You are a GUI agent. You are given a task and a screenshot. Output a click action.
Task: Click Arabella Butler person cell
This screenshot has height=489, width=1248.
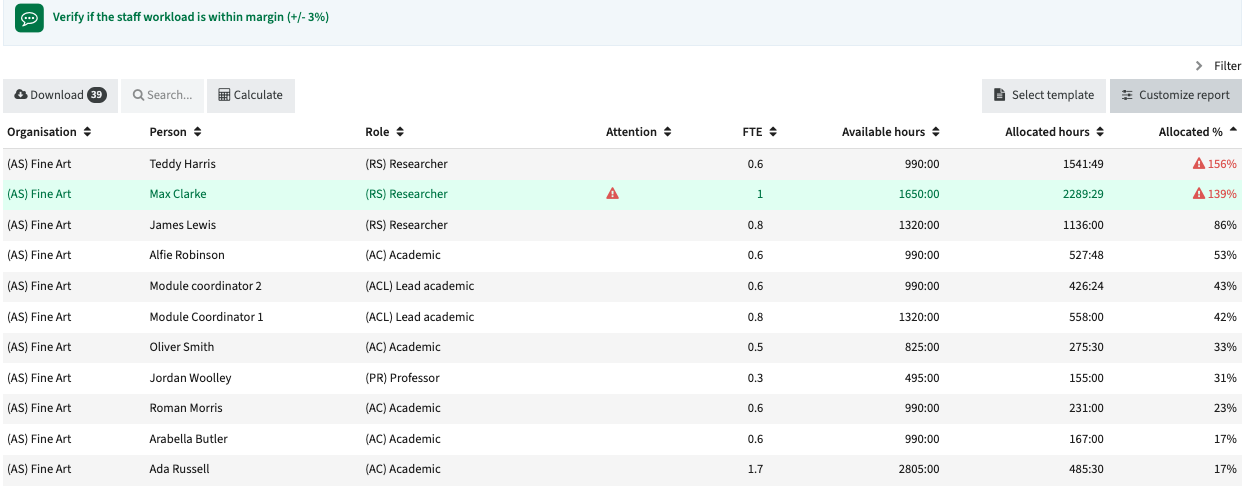point(188,439)
